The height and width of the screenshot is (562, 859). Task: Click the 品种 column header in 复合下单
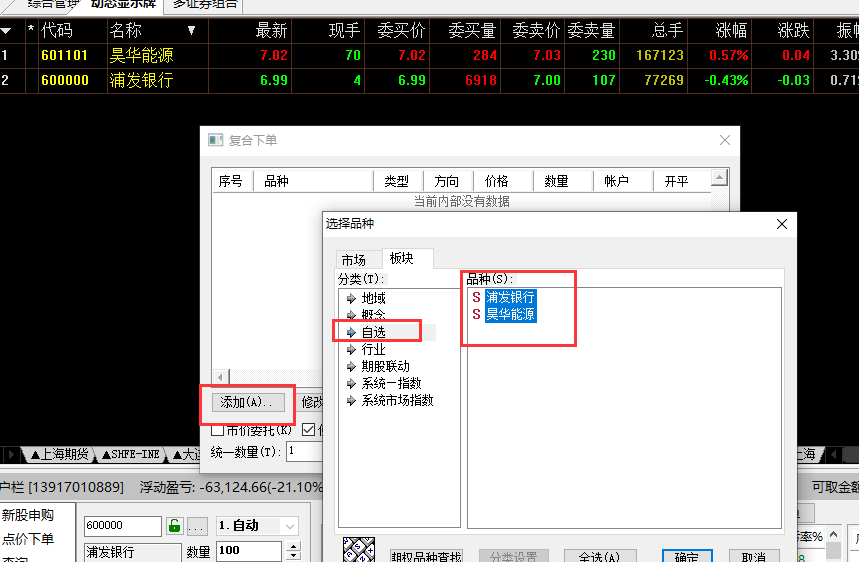tap(313, 181)
